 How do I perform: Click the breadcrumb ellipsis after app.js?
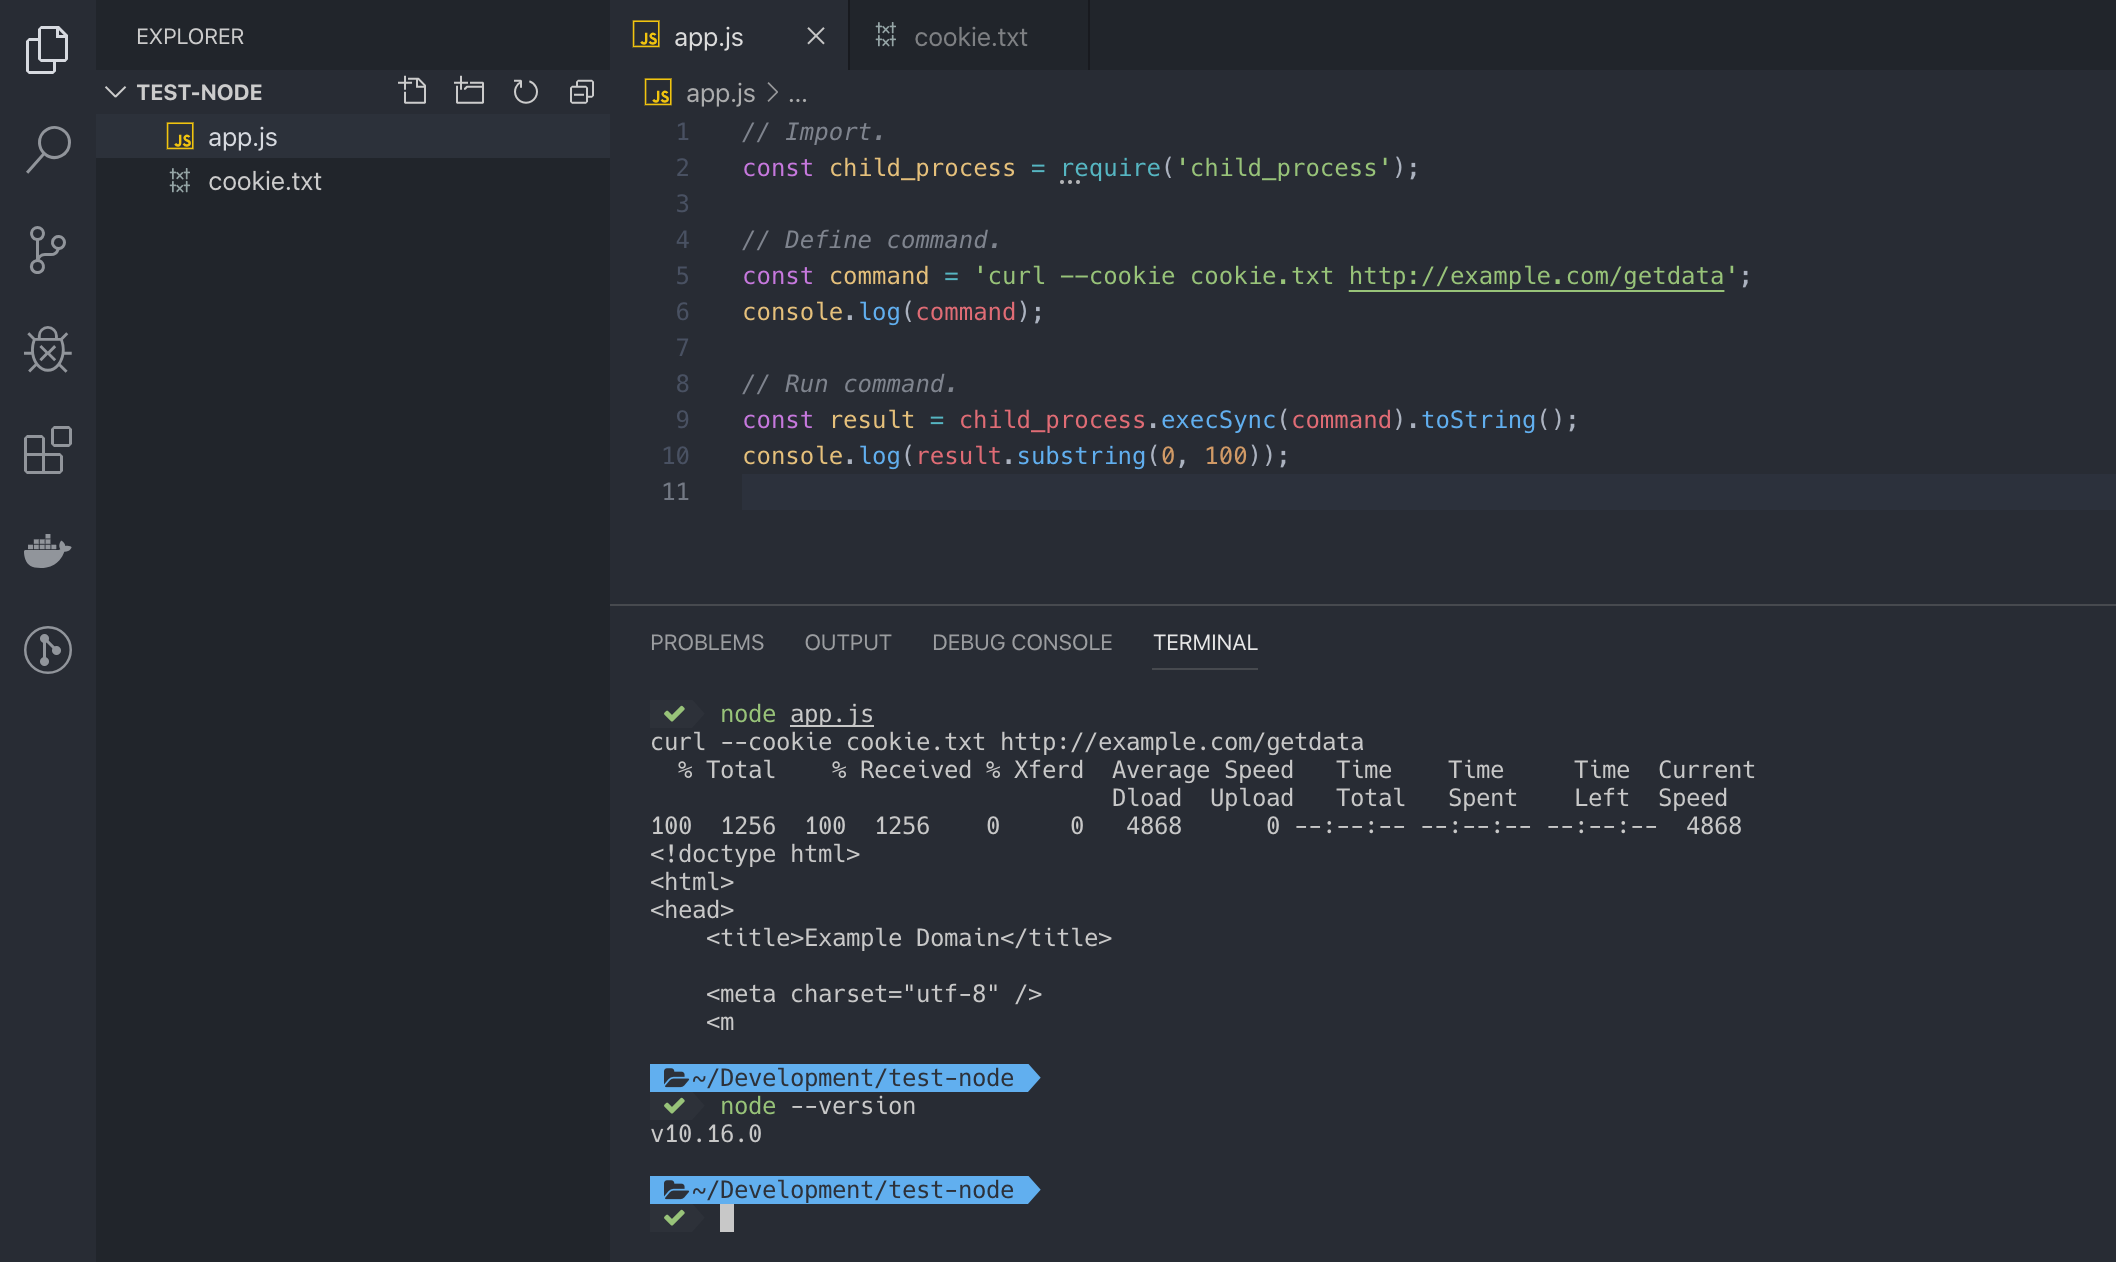pos(797,94)
